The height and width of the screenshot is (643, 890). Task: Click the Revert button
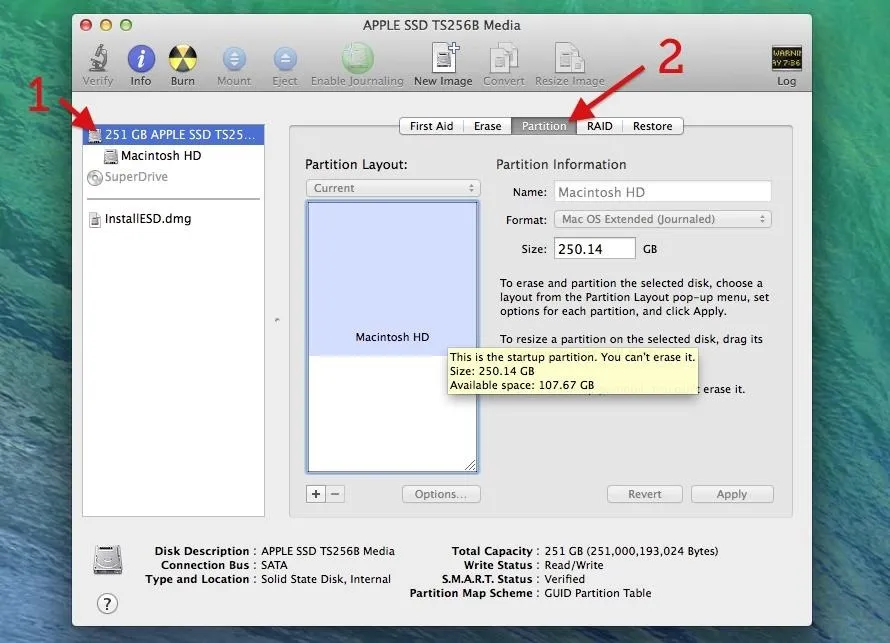click(x=645, y=494)
